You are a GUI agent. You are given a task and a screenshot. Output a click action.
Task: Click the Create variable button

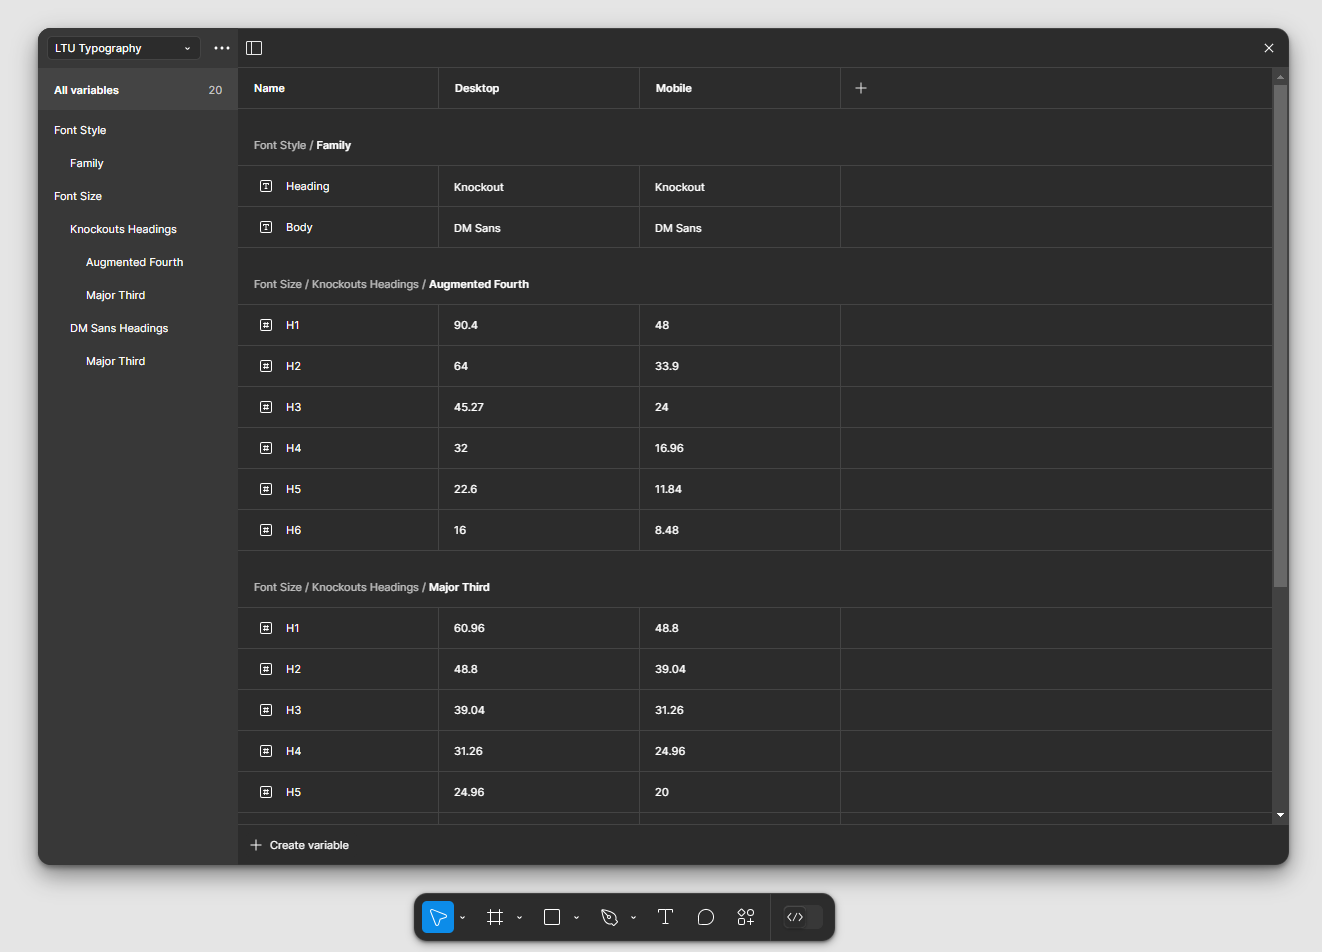point(298,844)
